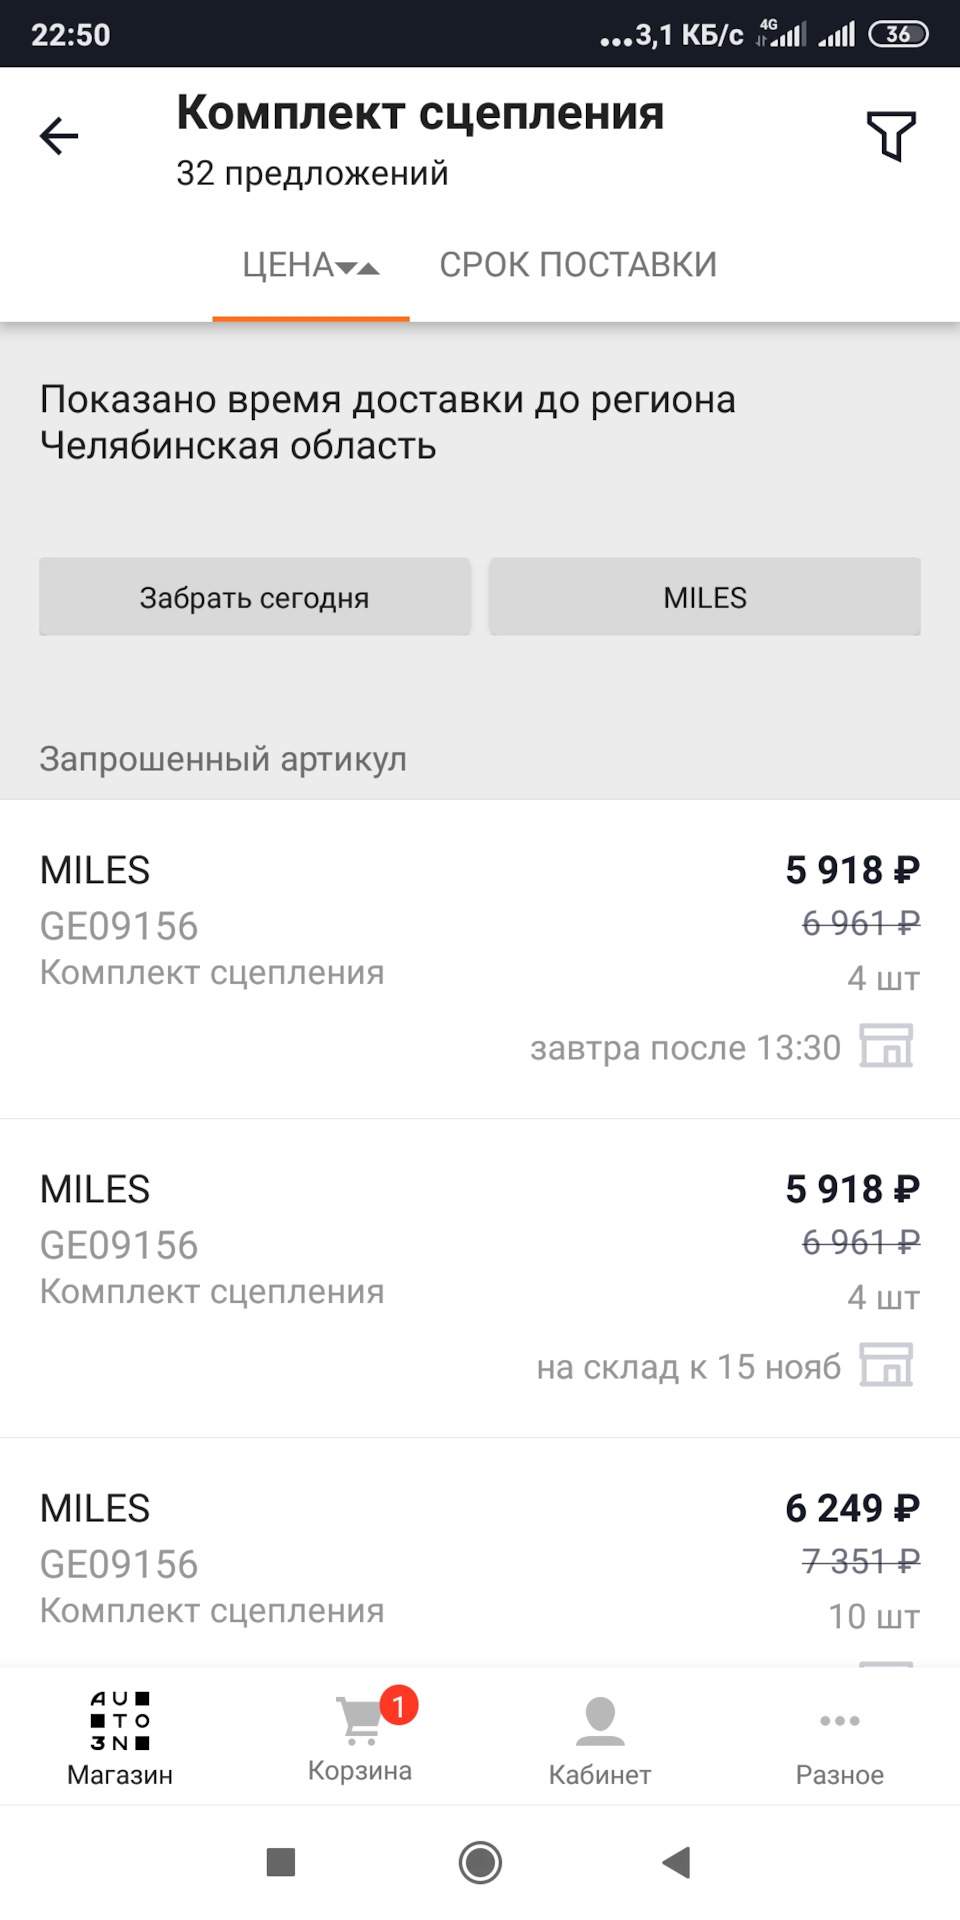Open the filter funnel icon
This screenshot has width=960, height=1920.
point(890,136)
